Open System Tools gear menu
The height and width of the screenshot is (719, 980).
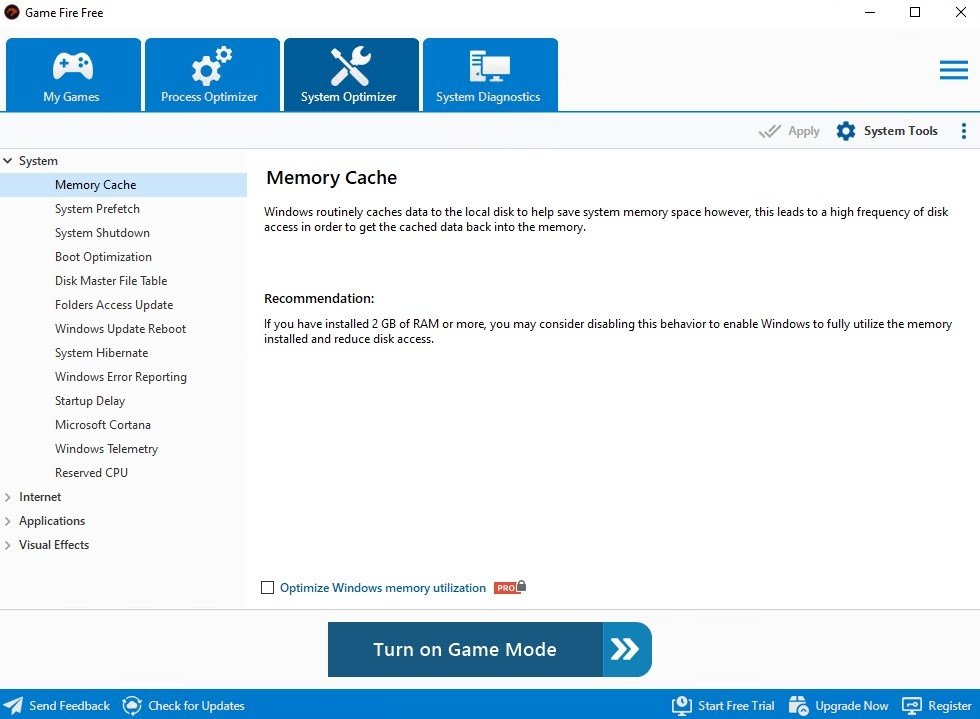tap(887, 131)
